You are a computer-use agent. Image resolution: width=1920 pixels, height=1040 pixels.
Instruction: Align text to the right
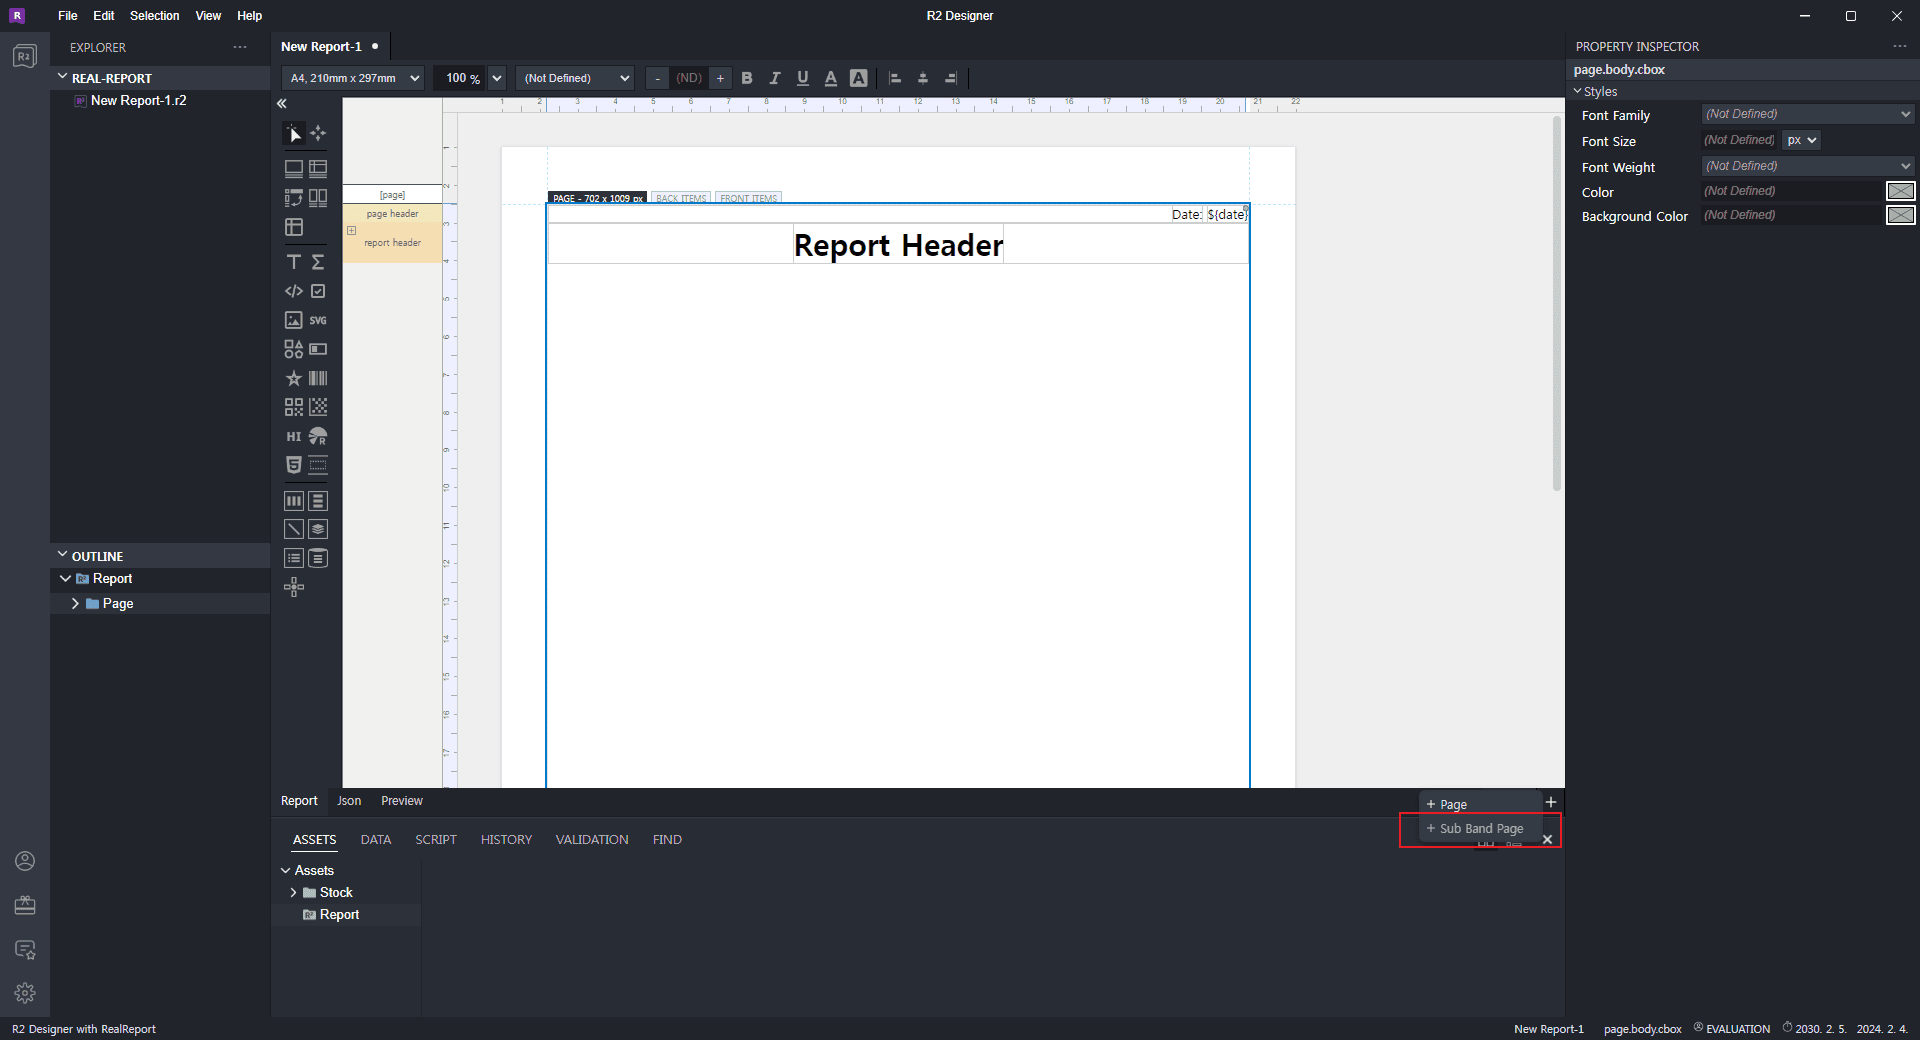(x=951, y=78)
